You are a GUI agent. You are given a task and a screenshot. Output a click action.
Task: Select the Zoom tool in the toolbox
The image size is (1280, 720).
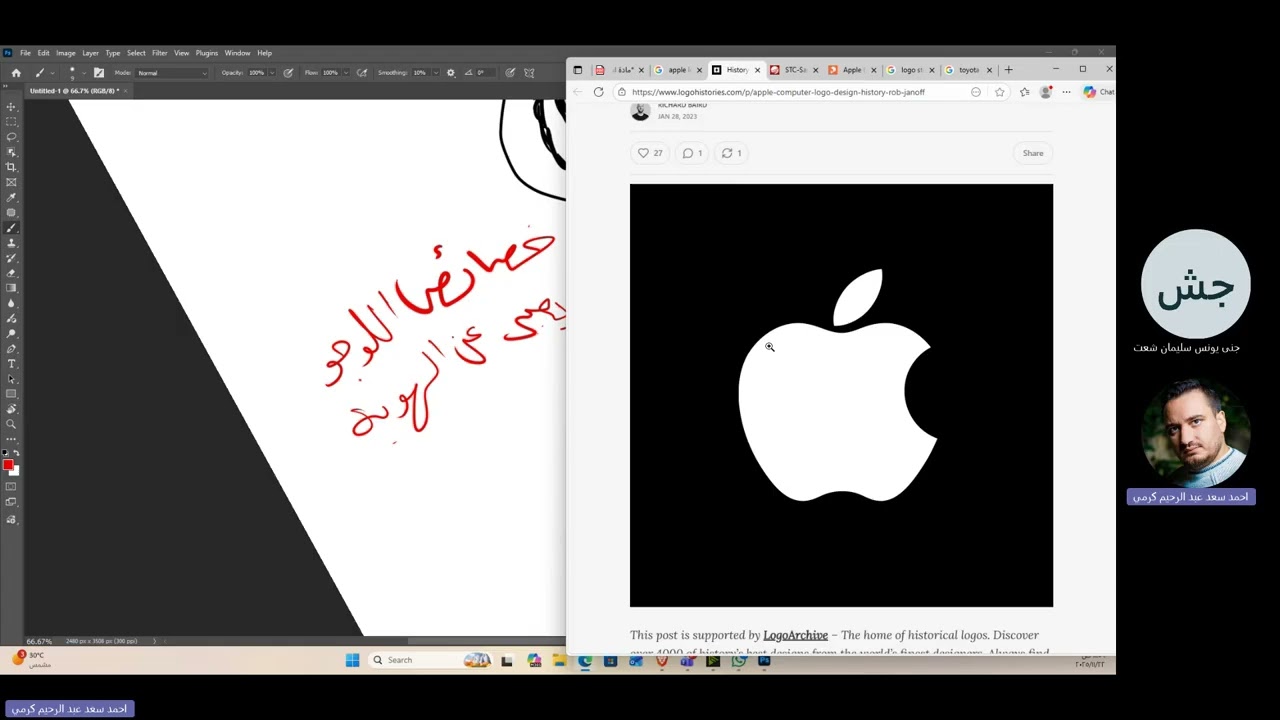[x=11, y=424]
